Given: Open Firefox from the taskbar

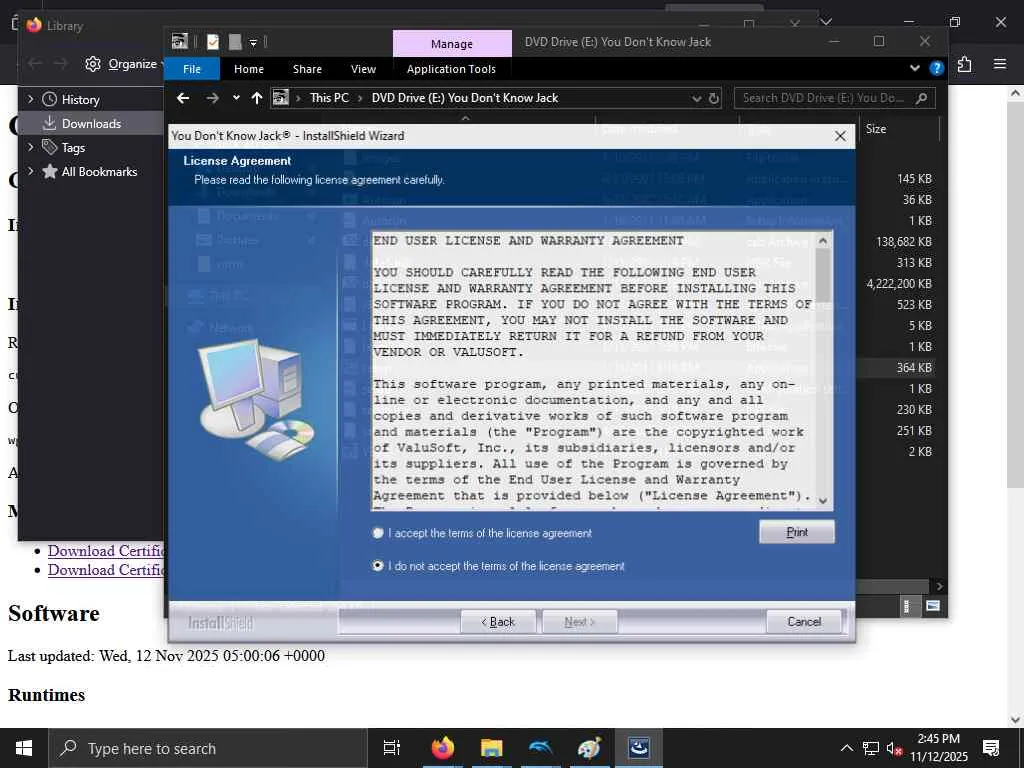Looking at the screenshot, I should pyautogui.click(x=443, y=748).
